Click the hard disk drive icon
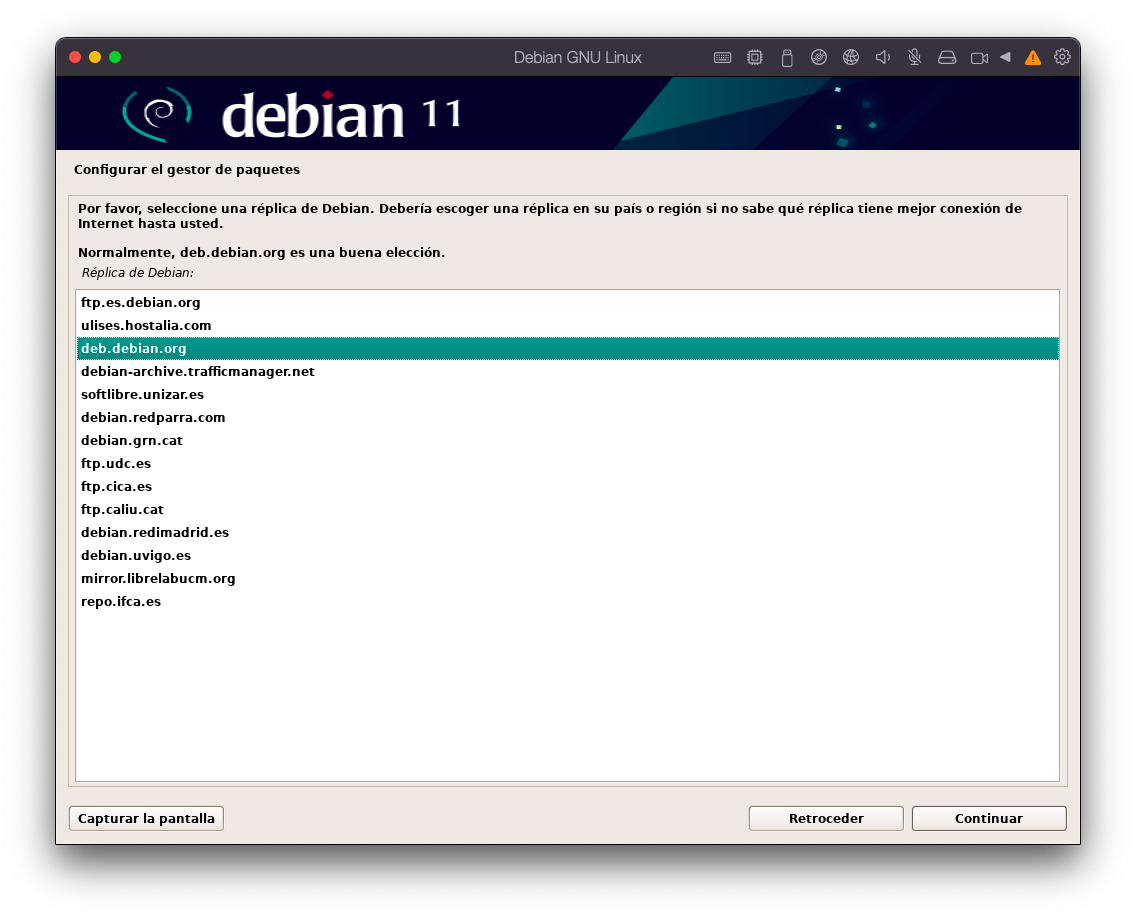Image resolution: width=1136 pixels, height=918 pixels. tap(946, 58)
